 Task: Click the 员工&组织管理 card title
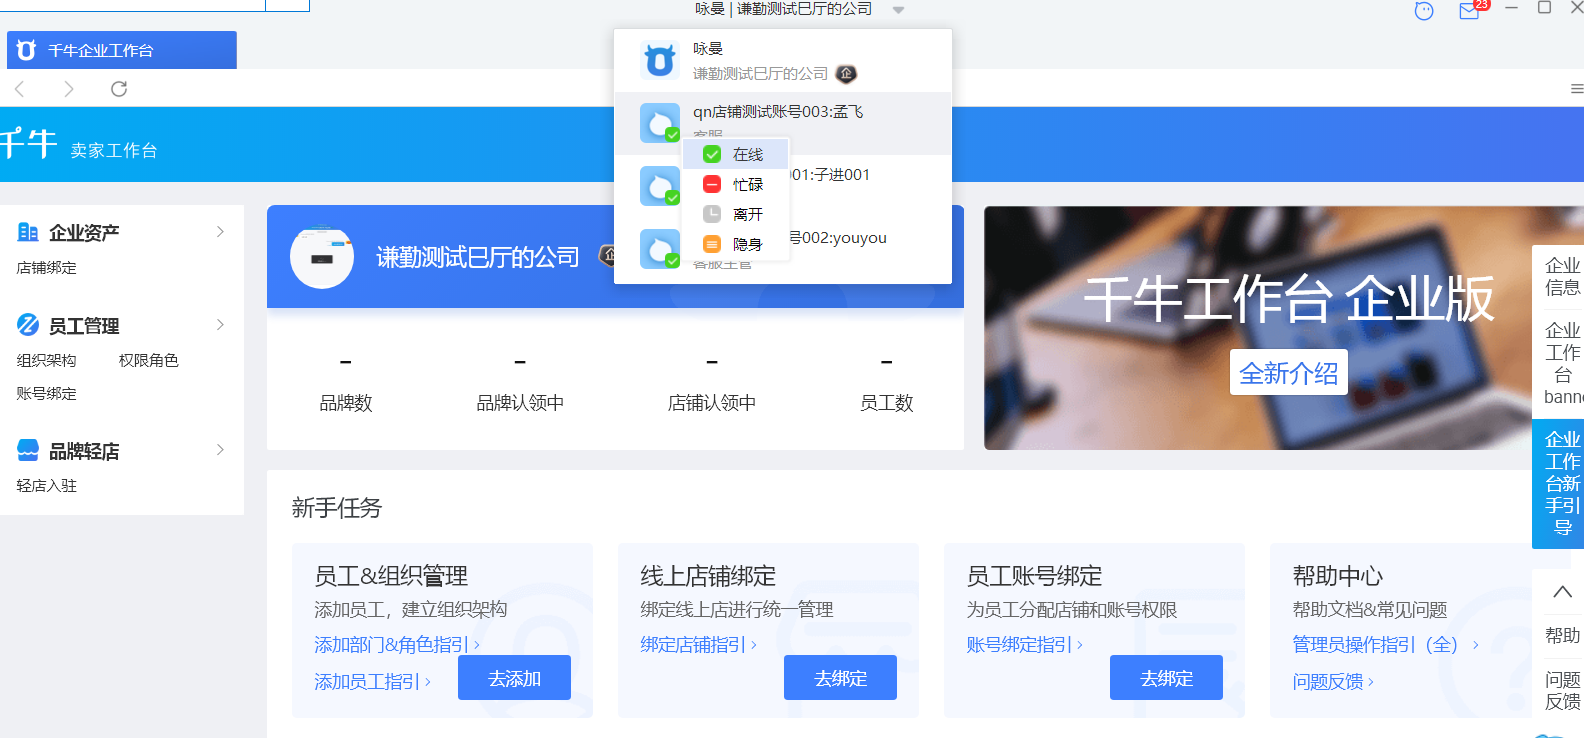(391, 576)
